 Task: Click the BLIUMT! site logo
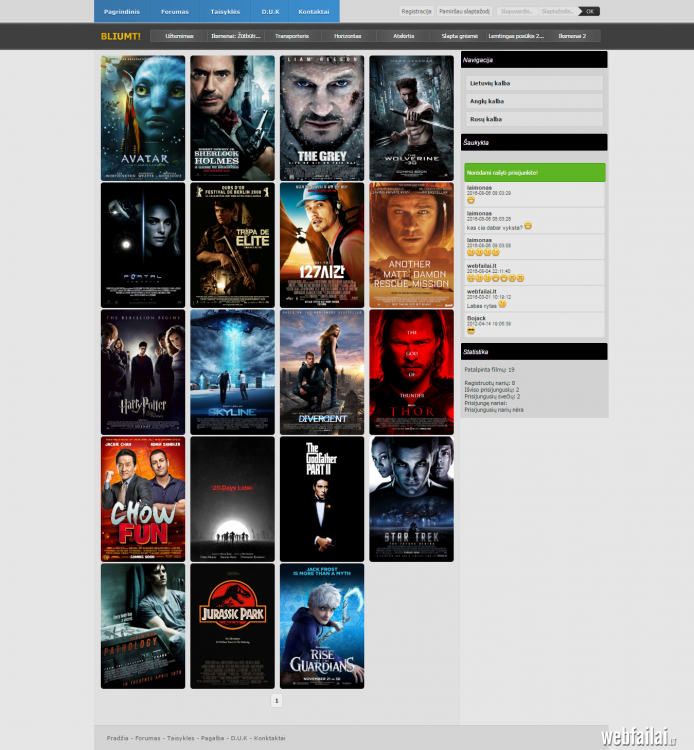(121, 36)
